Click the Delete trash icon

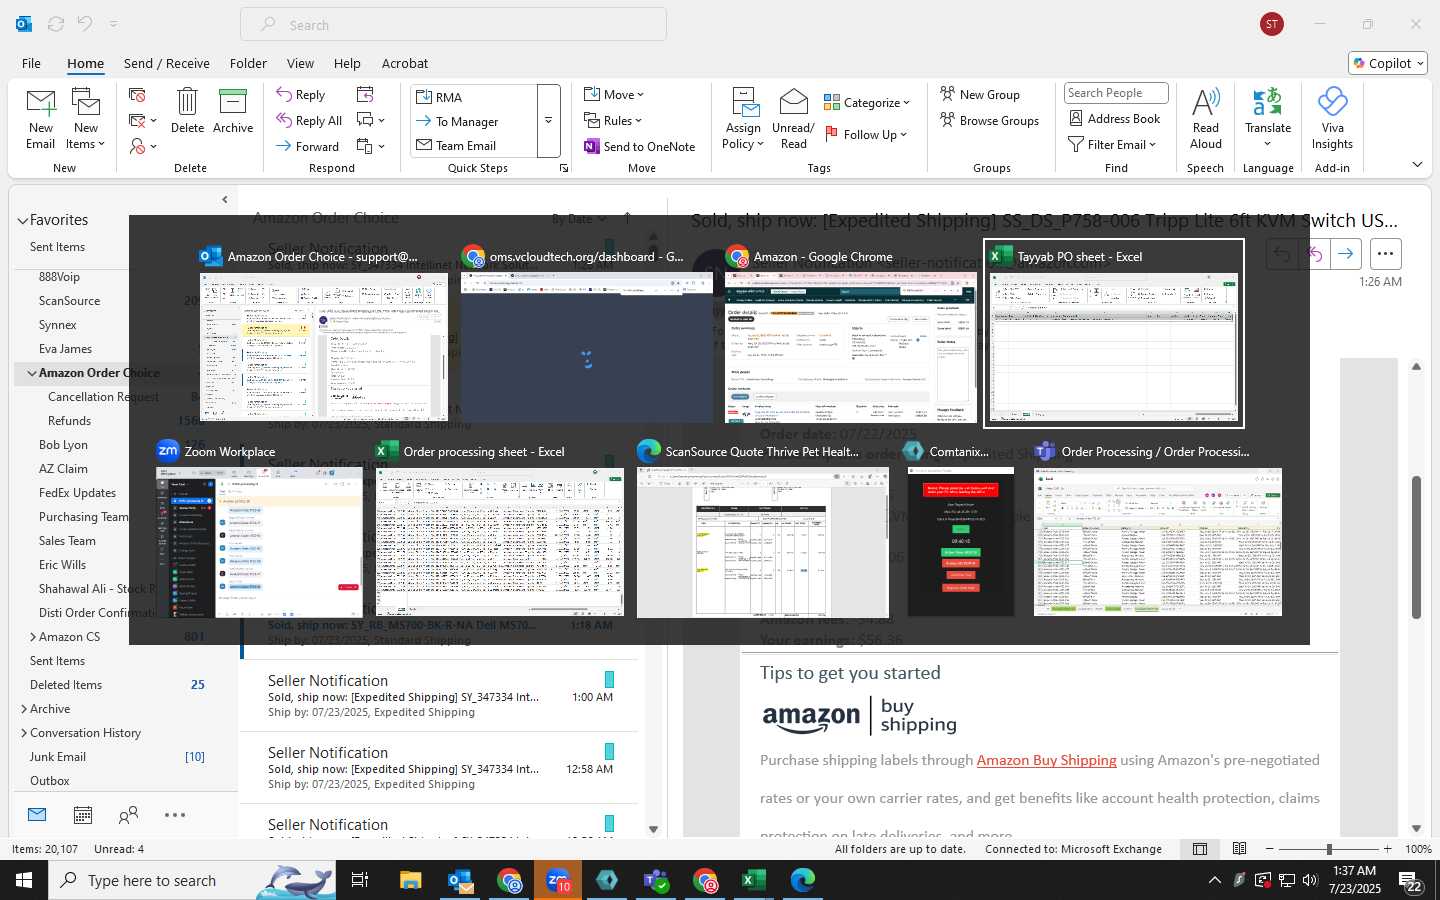(x=187, y=102)
